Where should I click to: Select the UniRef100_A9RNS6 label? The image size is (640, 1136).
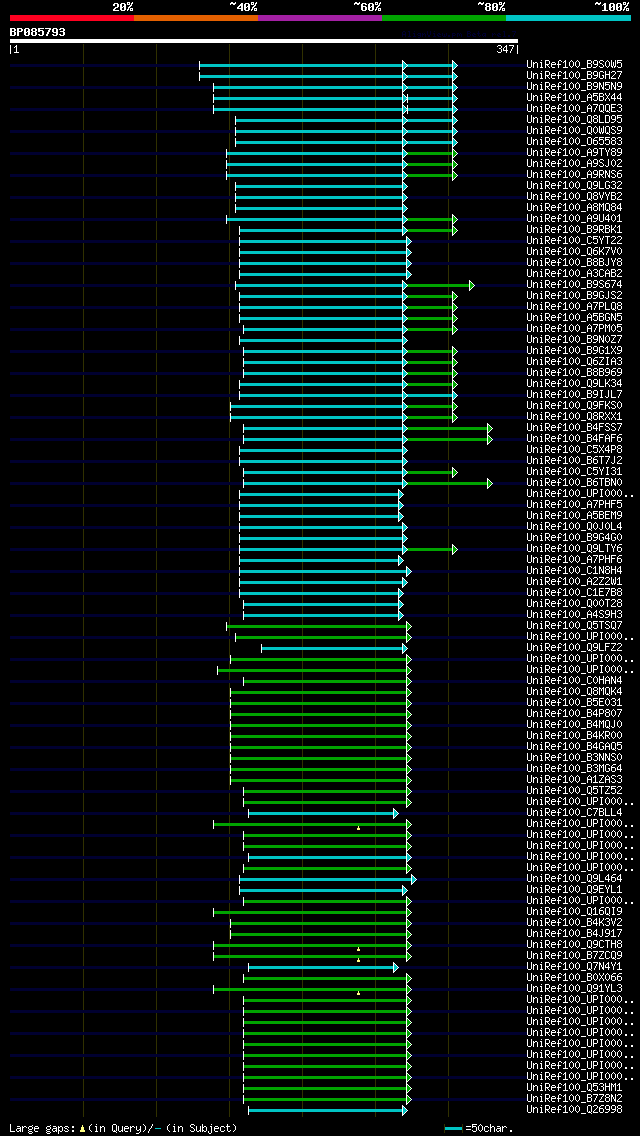(574, 174)
